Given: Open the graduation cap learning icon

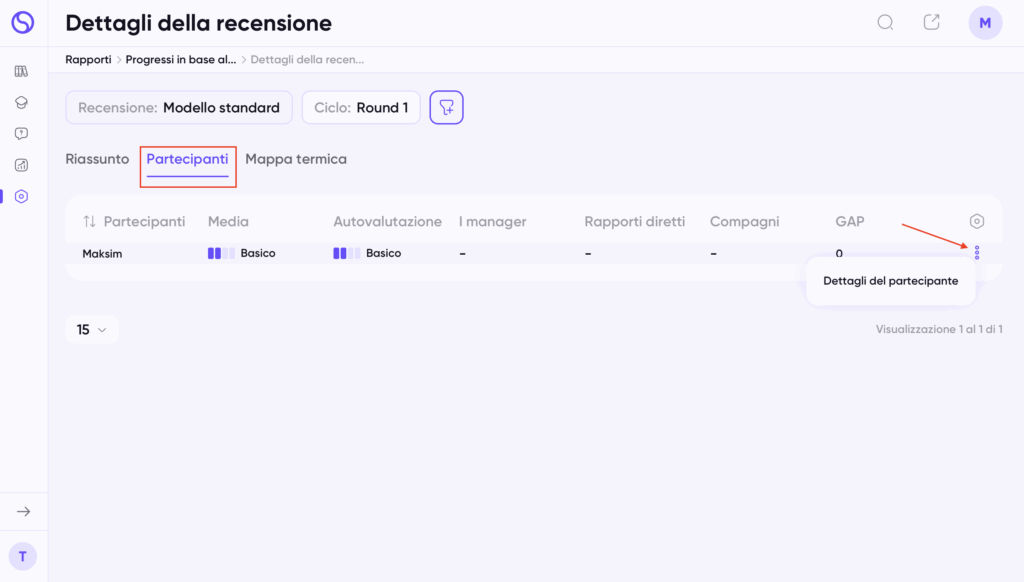Looking at the screenshot, I should (22, 103).
